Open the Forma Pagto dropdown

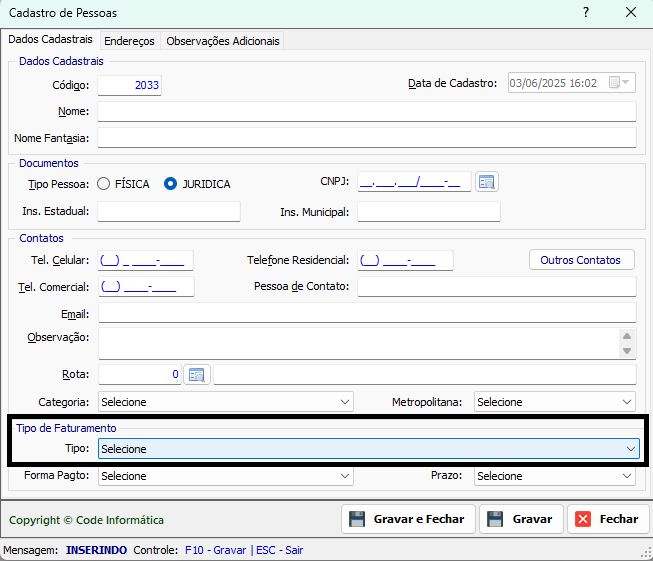click(226, 476)
